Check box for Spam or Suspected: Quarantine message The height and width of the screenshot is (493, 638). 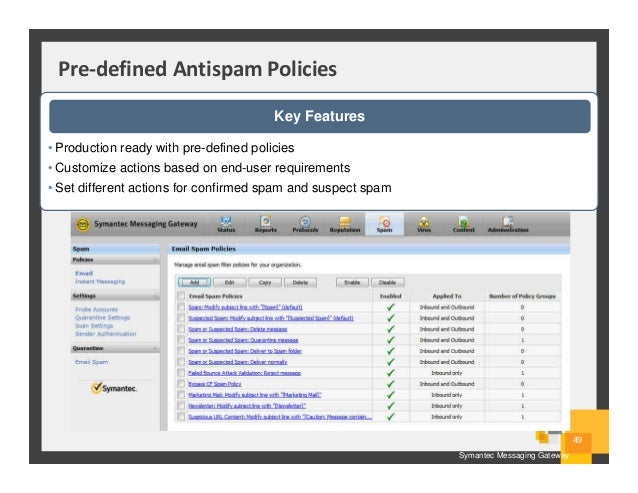181,340
